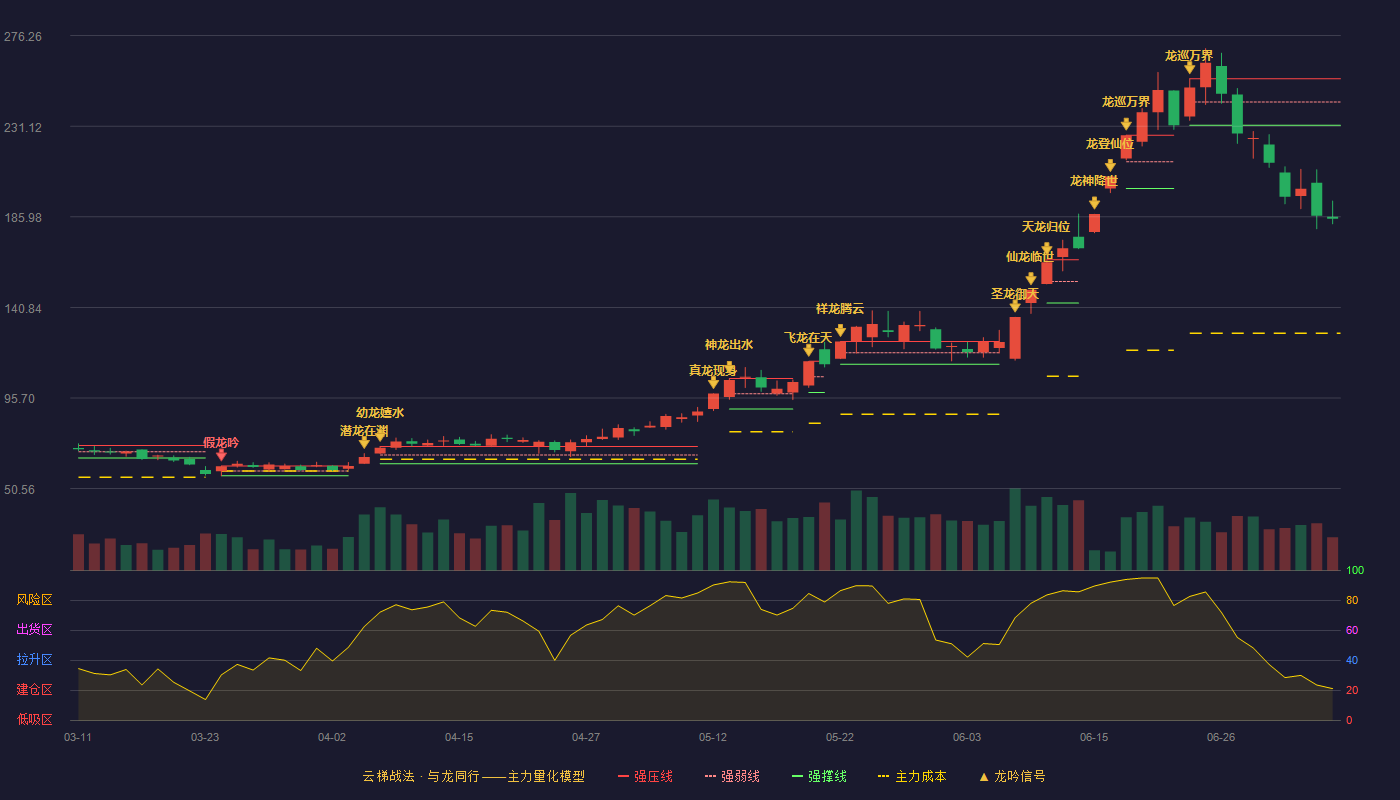This screenshot has width=1400, height=800.
Task: Click the 04-15 date label
Action: [459, 737]
